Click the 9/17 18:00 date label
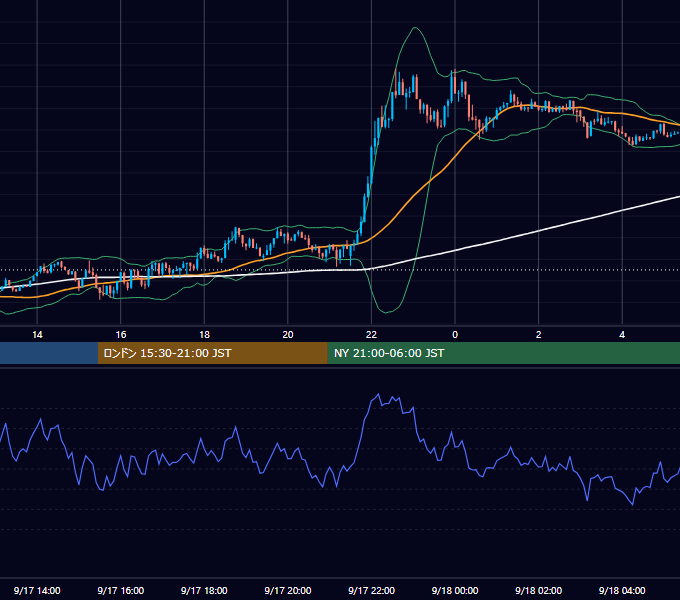This screenshot has height=600, width=680. 204,590
